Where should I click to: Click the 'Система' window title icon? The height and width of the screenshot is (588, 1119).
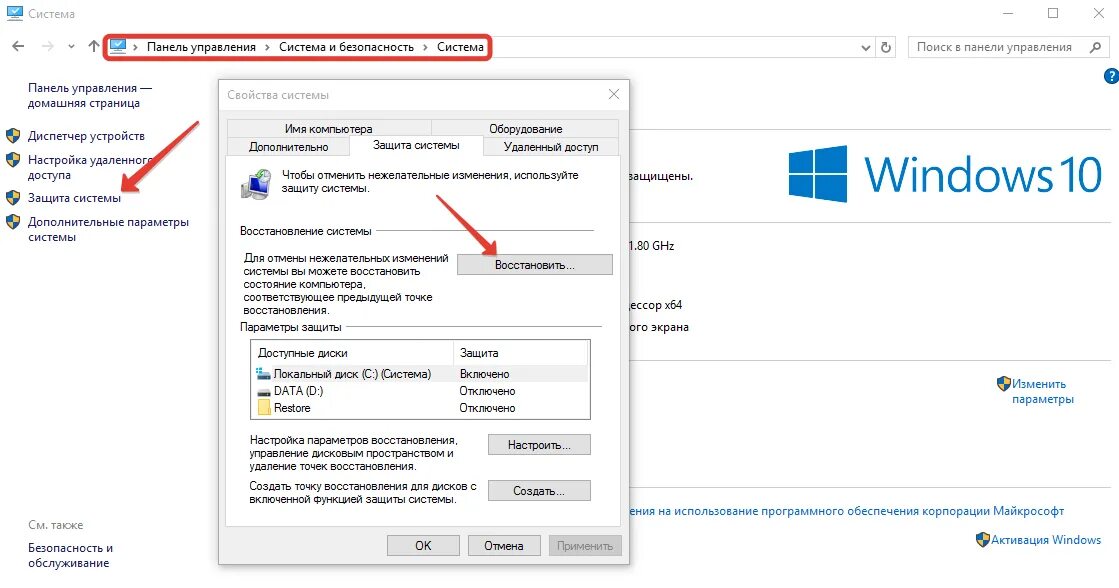pos(14,13)
